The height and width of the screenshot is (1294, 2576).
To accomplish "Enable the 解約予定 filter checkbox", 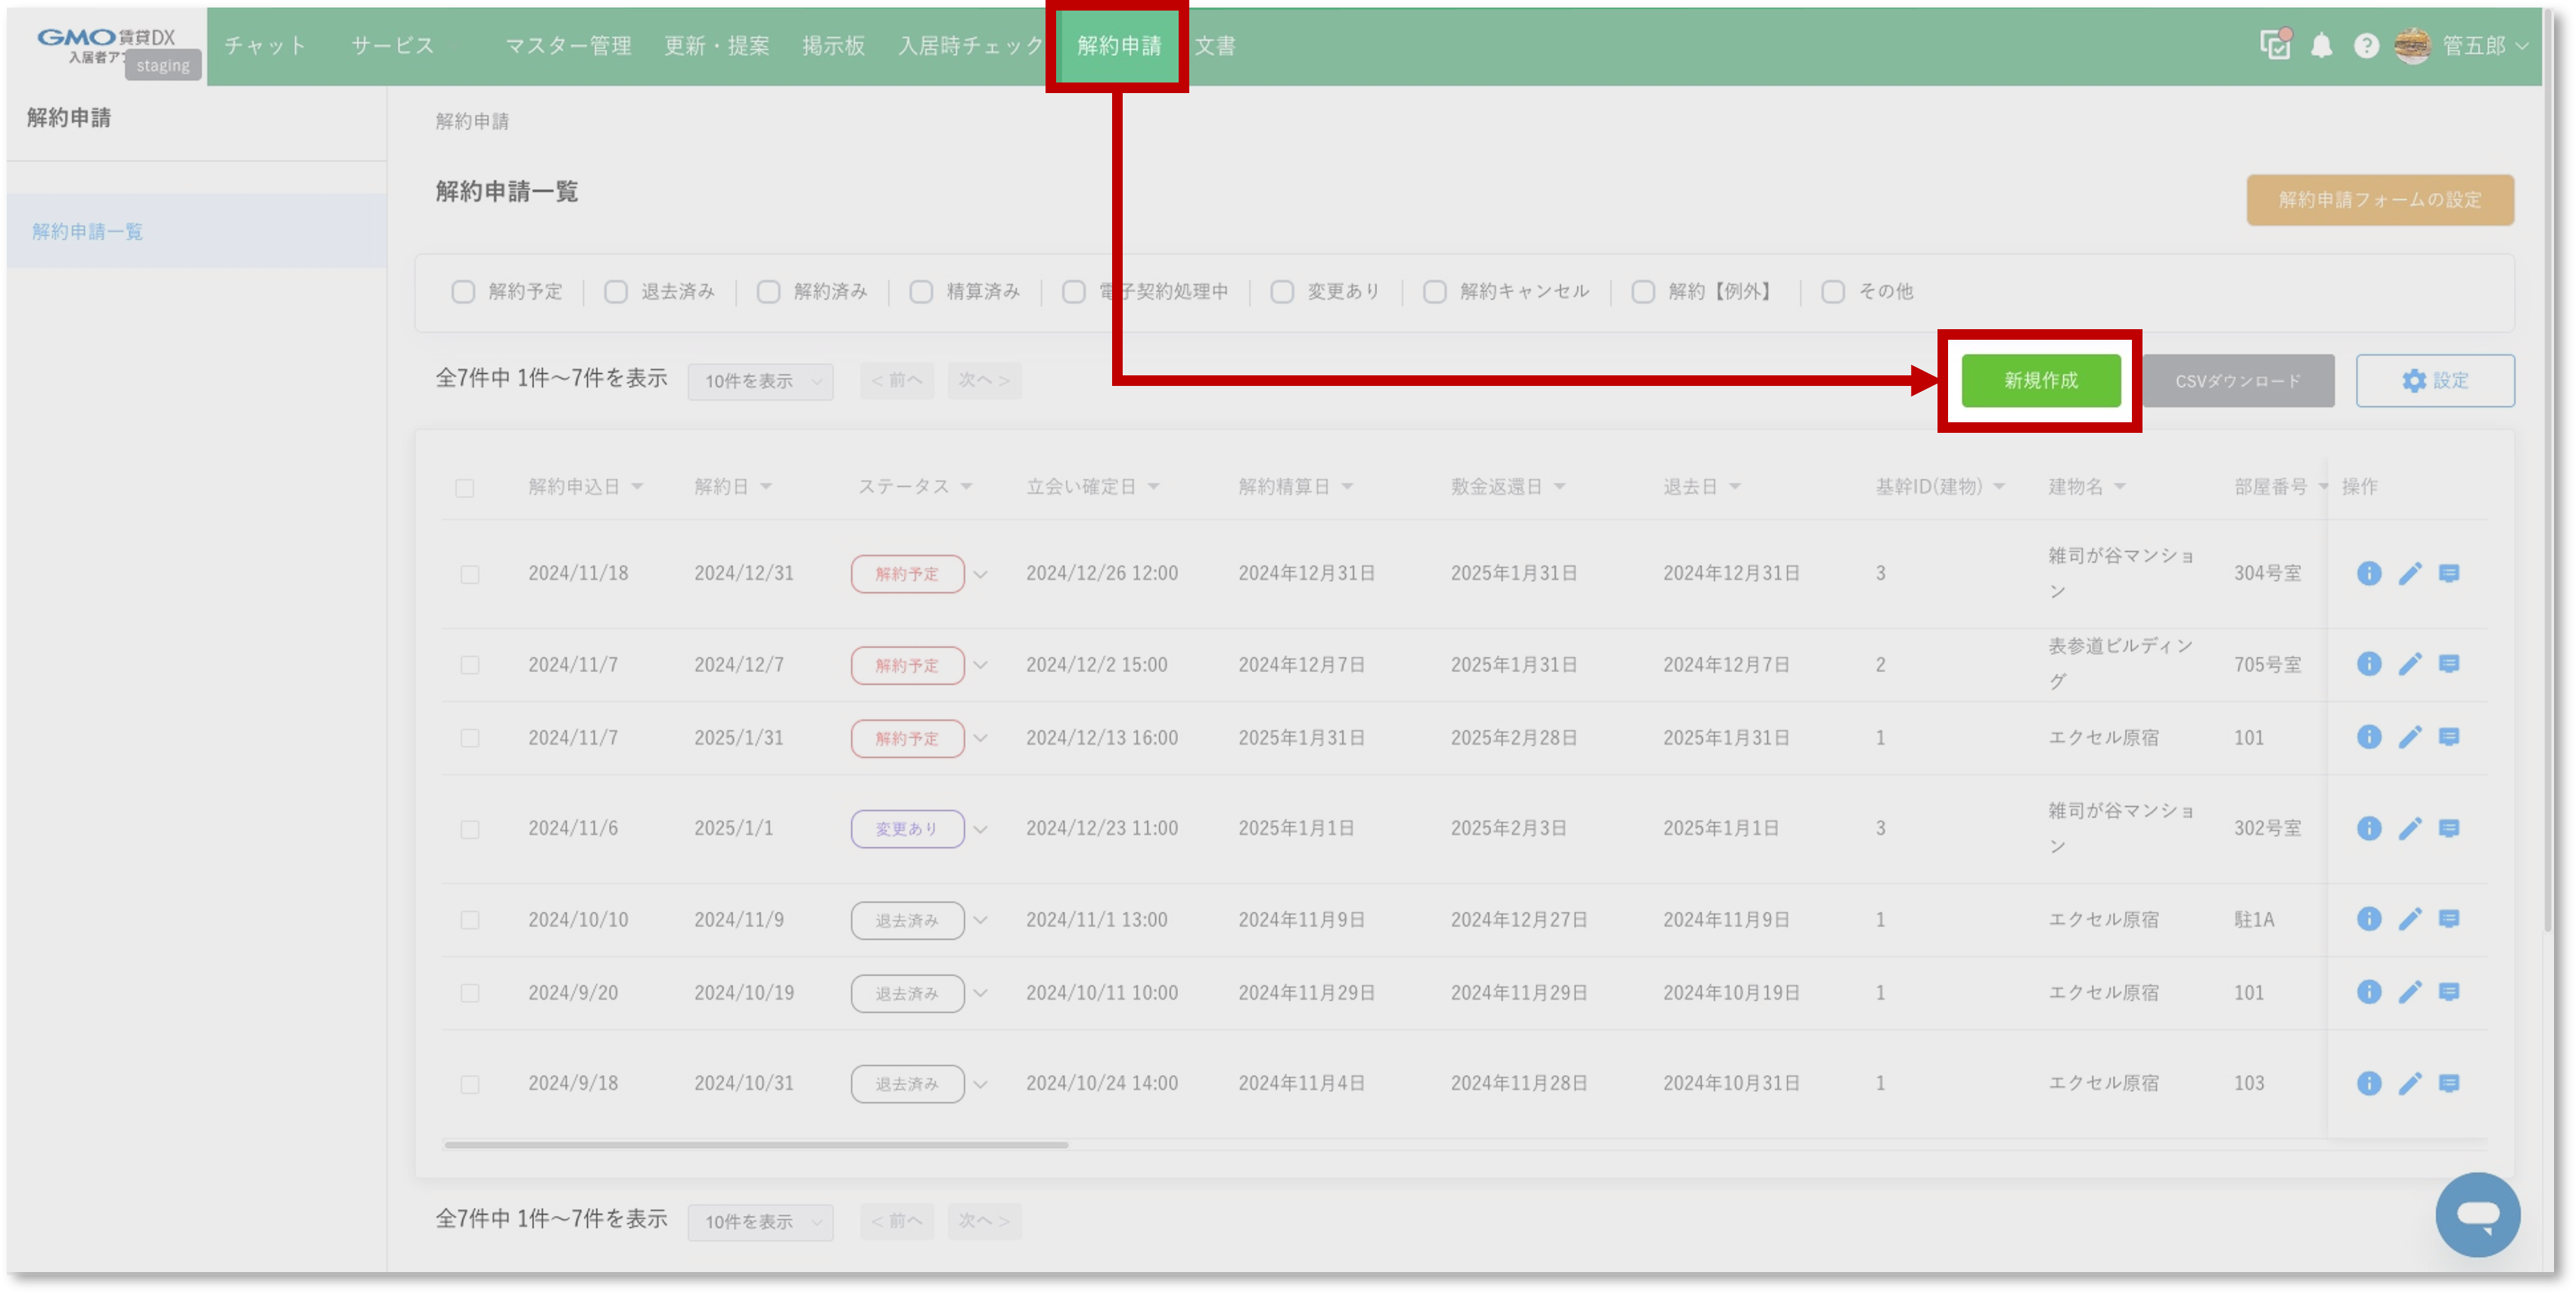I will click(463, 292).
